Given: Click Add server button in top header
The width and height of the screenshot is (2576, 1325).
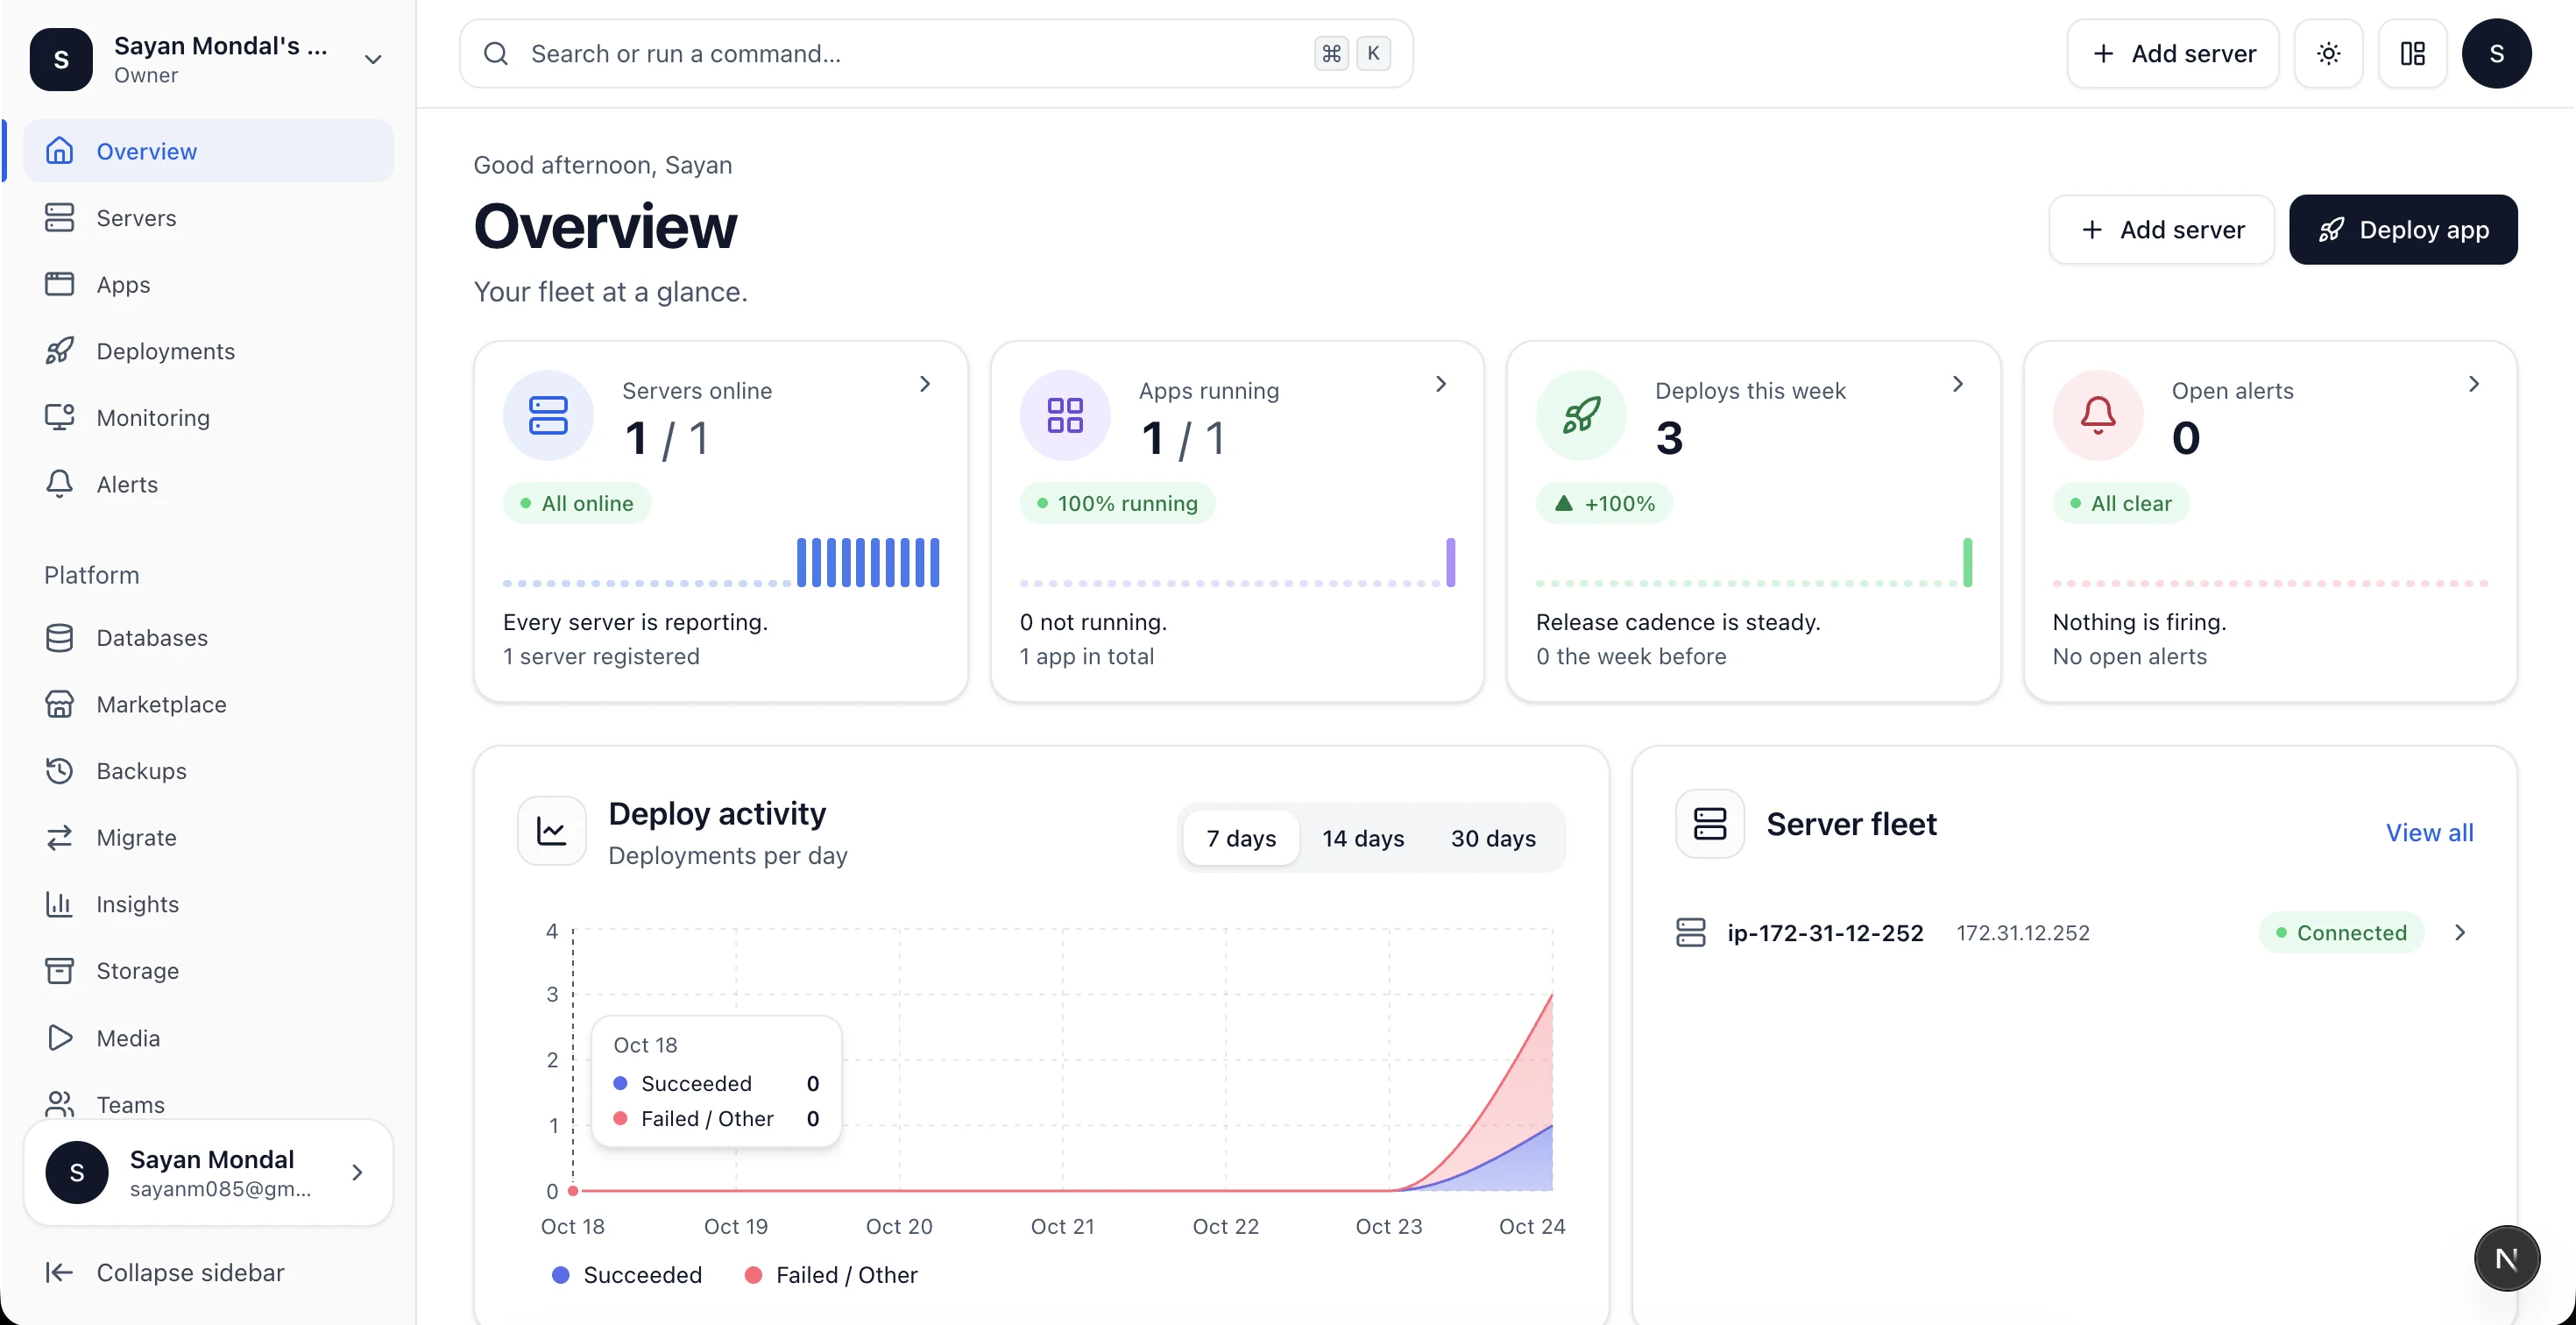Looking at the screenshot, I should click(x=2173, y=54).
